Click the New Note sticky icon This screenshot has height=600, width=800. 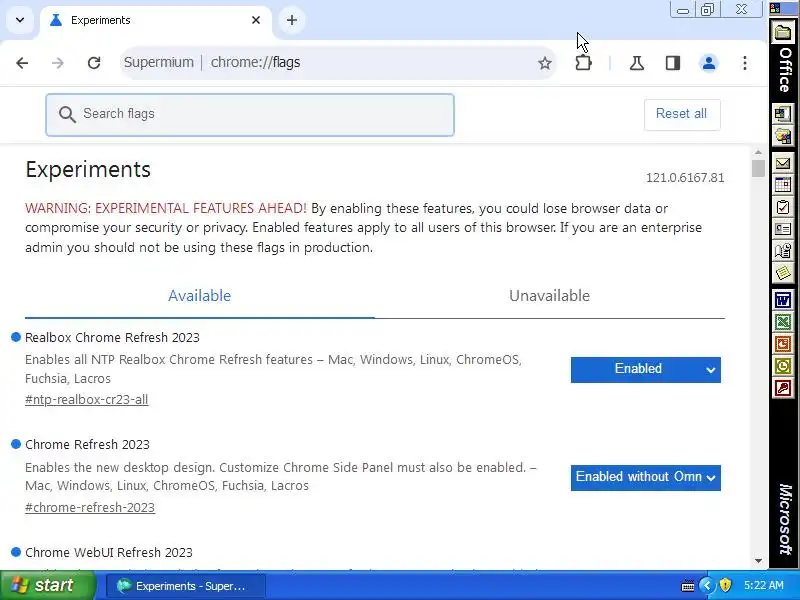pos(783,273)
